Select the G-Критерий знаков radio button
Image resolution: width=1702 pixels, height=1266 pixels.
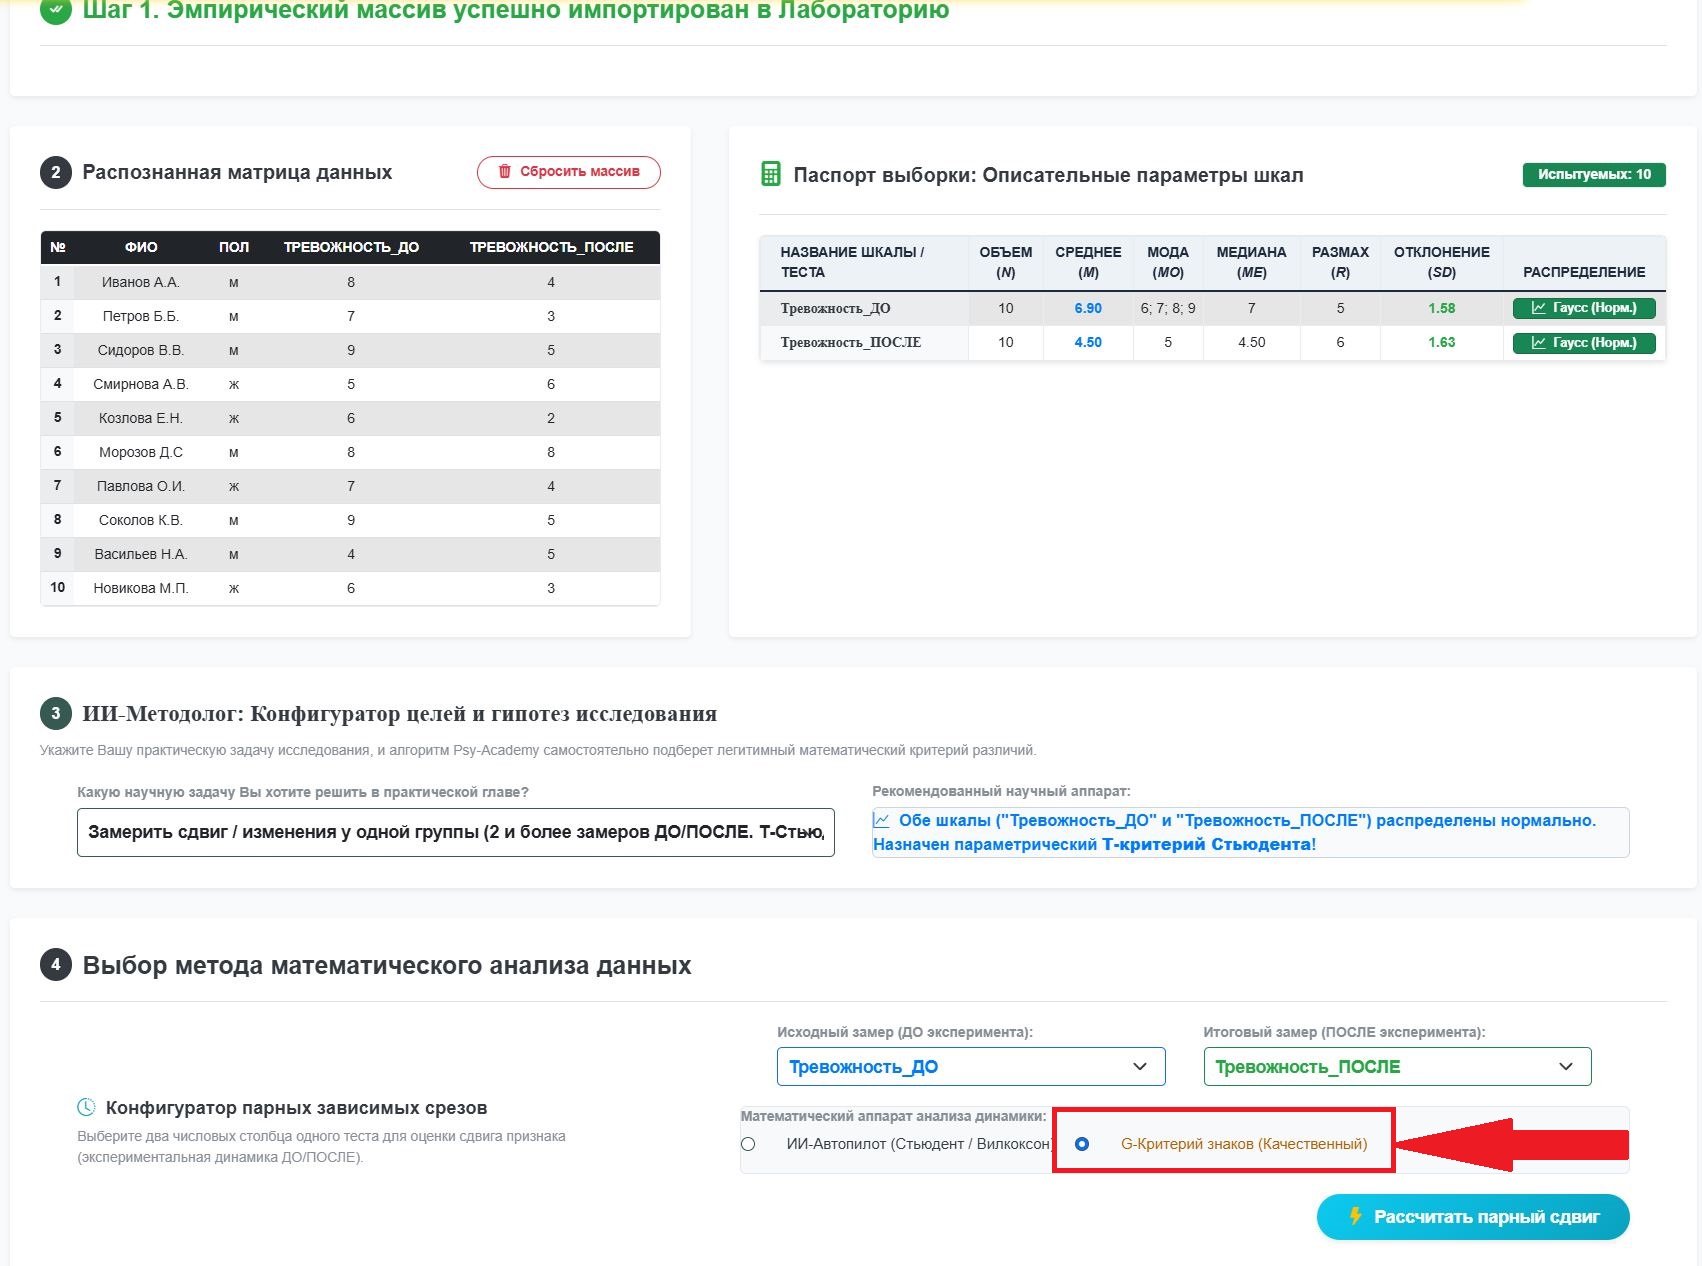1082,1144
